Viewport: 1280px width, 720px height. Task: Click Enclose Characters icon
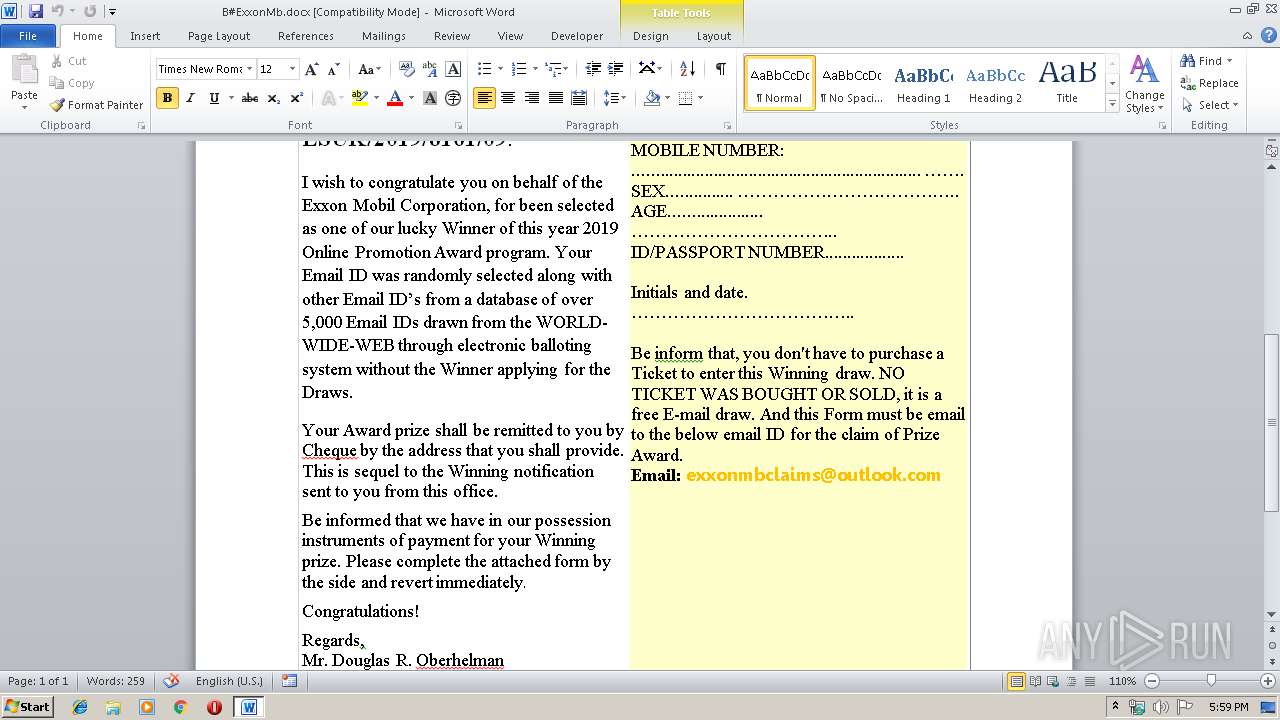tap(453, 98)
